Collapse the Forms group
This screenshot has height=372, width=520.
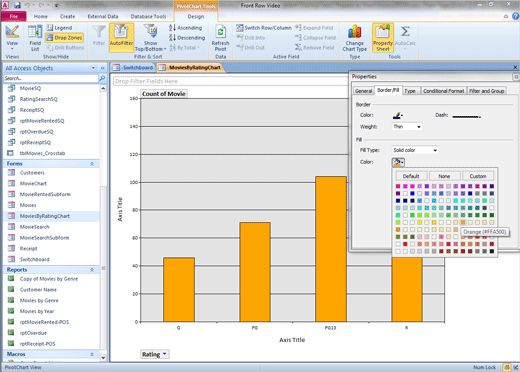(92, 164)
